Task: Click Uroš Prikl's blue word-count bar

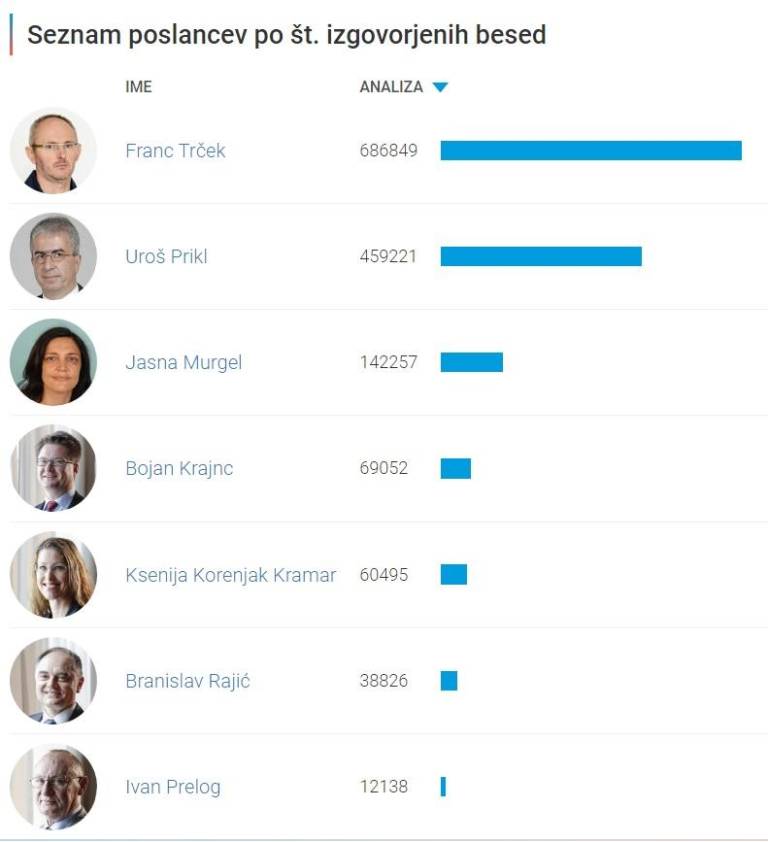Action: pyautogui.click(x=541, y=257)
